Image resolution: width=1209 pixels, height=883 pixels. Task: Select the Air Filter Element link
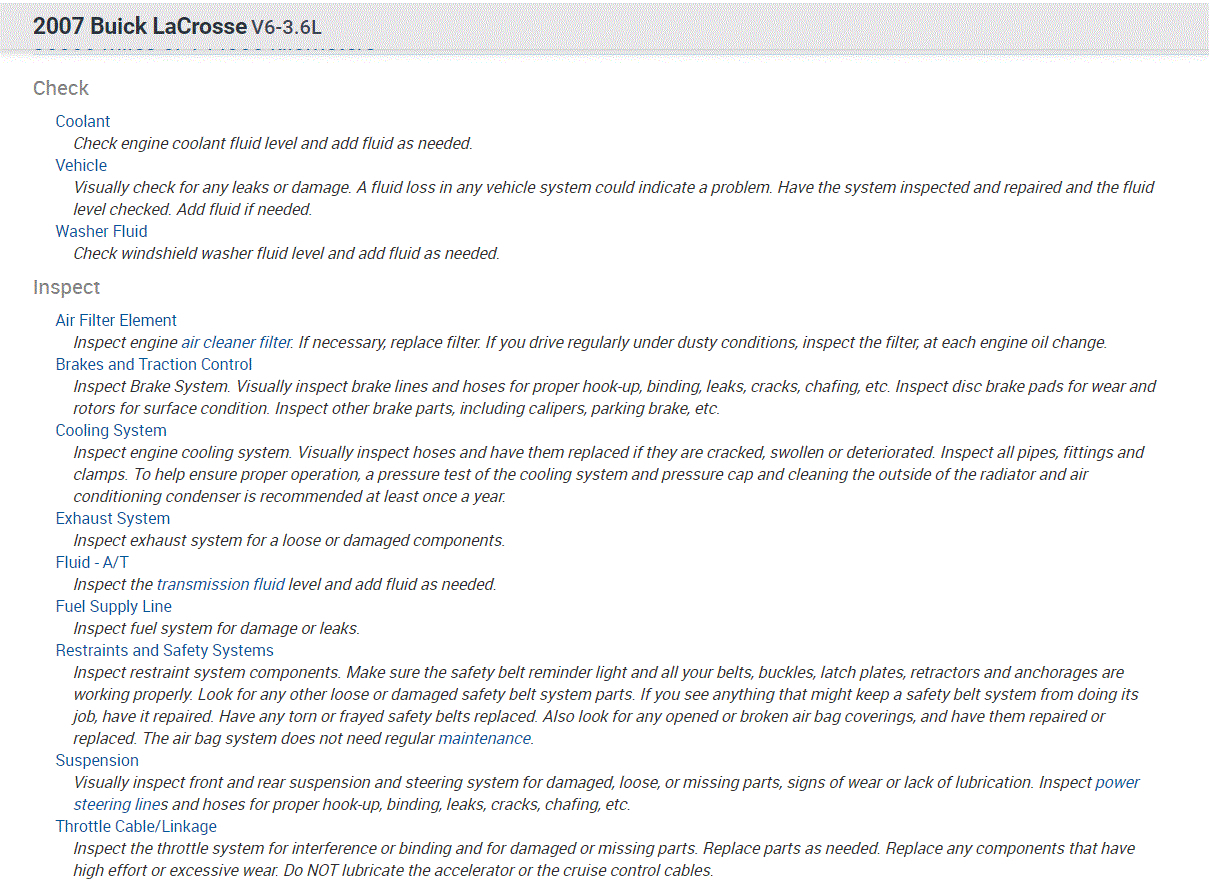(116, 320)
